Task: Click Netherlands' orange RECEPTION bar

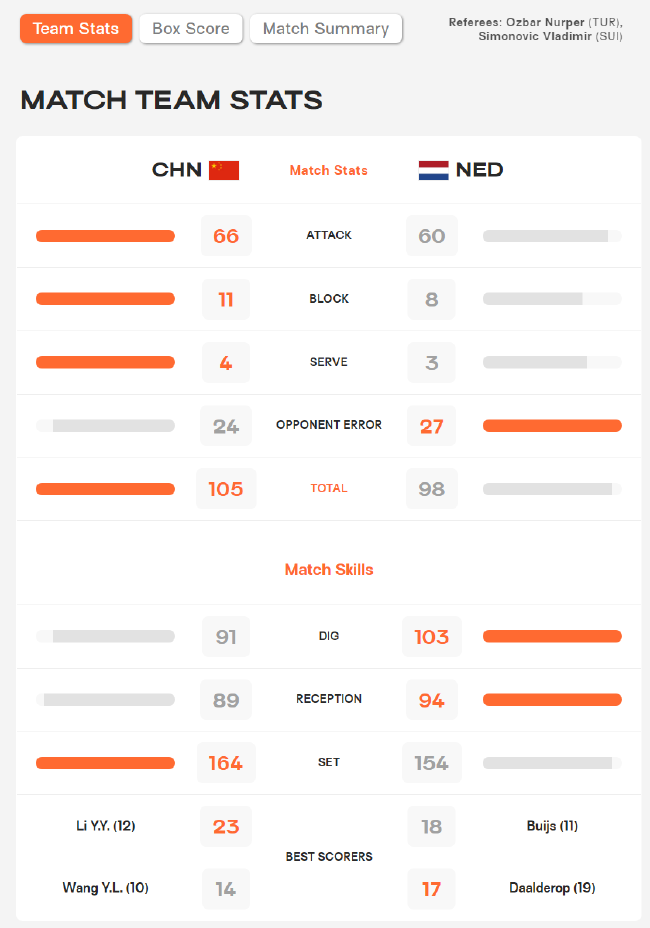Action: pos(552,700)
